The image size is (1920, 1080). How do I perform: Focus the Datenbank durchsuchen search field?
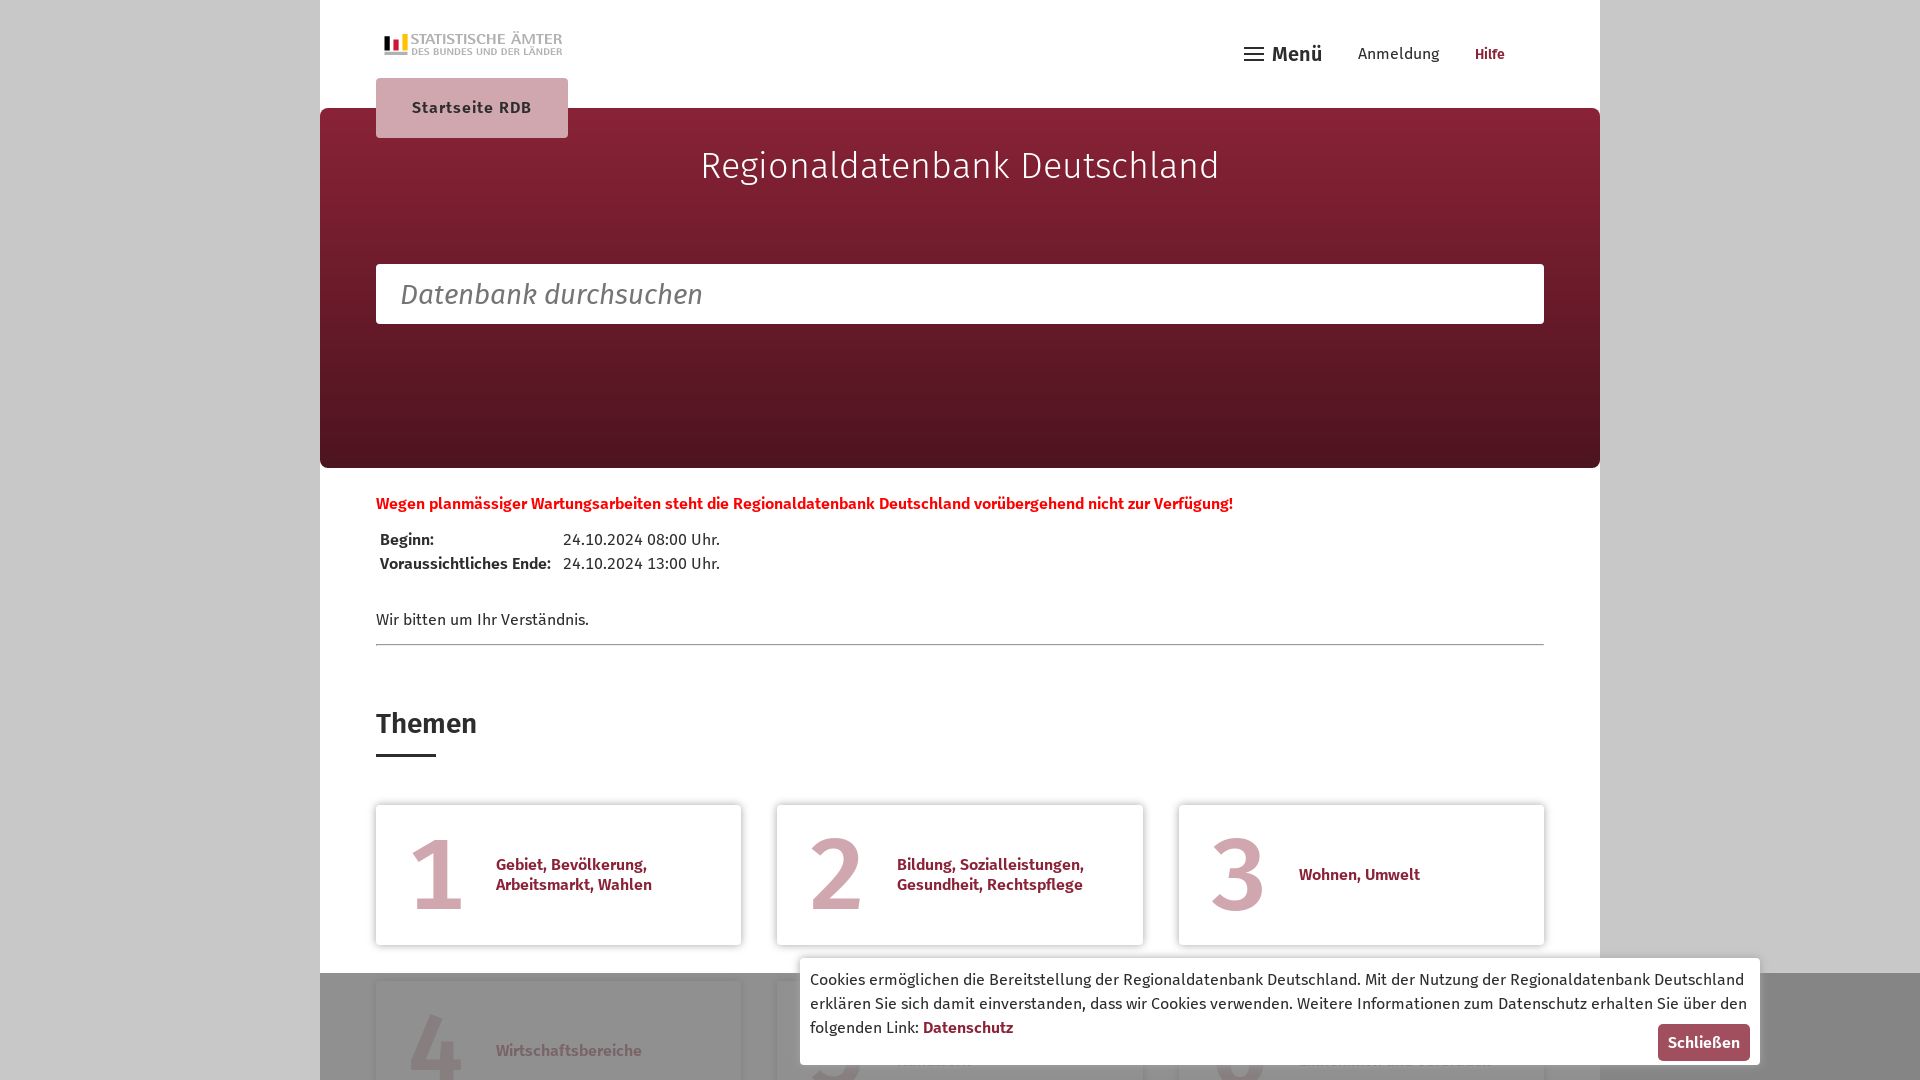[960, 294]
